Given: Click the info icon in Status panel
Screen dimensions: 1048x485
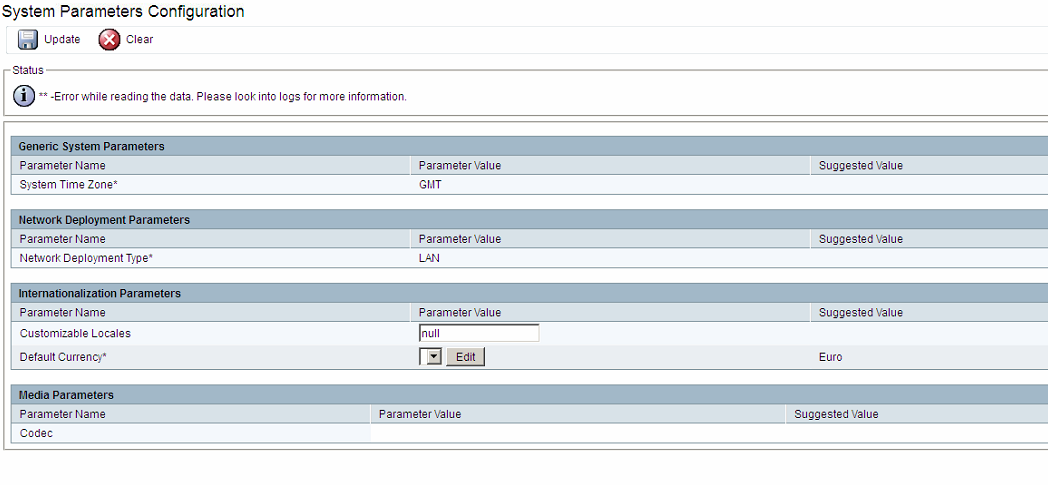Looking at the screenshot, I should pyautogui.click(x=24, y=96).
